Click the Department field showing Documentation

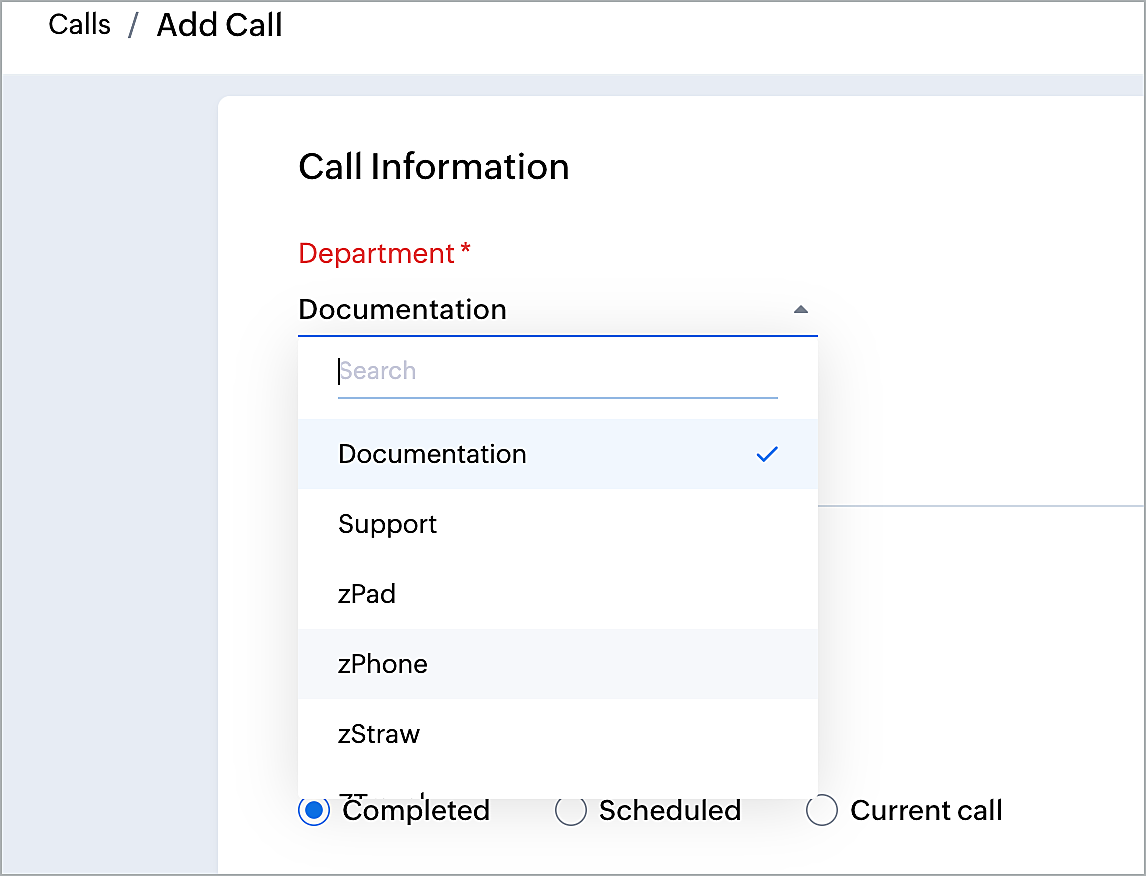tap(540, 310)
